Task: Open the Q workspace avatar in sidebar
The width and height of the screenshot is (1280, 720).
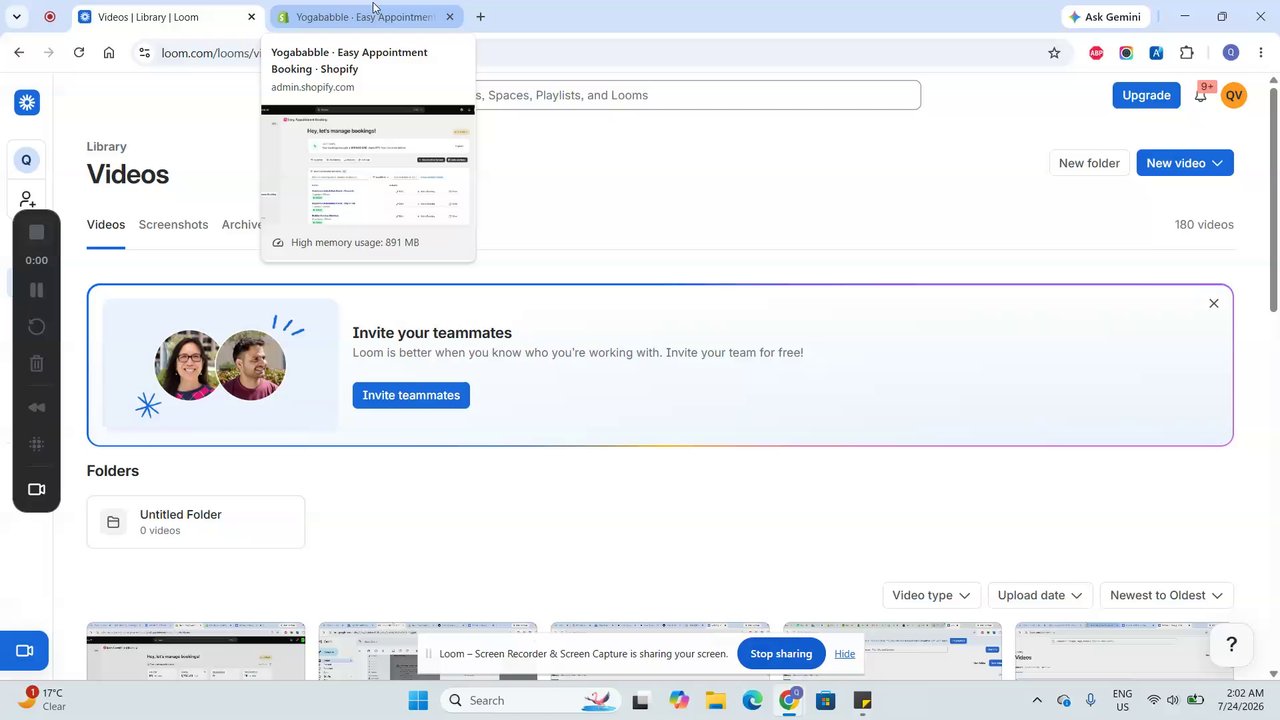Action: coord(26,160)
